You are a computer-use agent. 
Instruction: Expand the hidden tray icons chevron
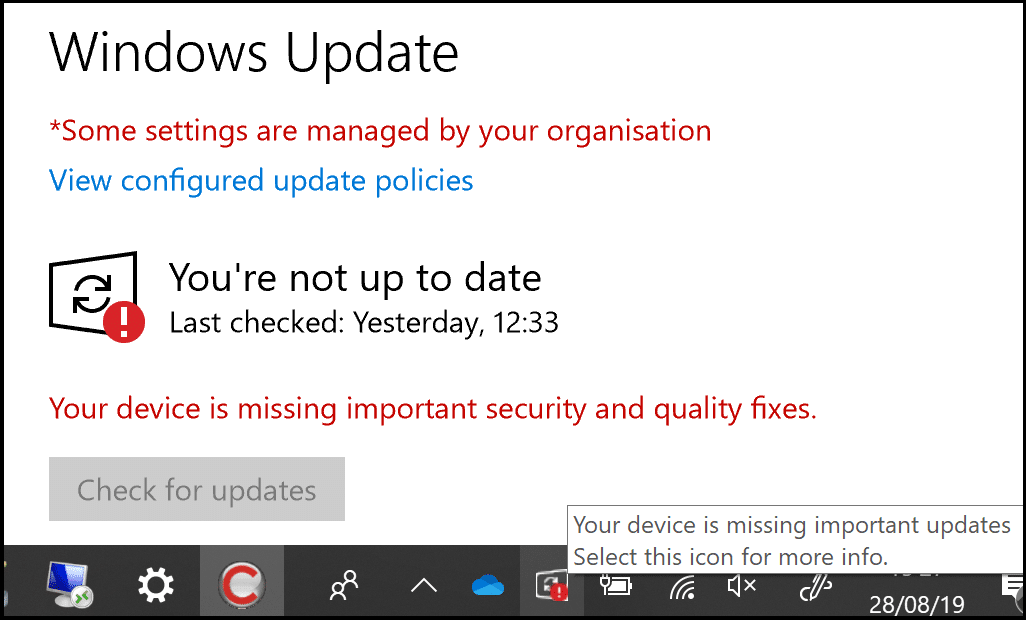(x=423, y=585)
